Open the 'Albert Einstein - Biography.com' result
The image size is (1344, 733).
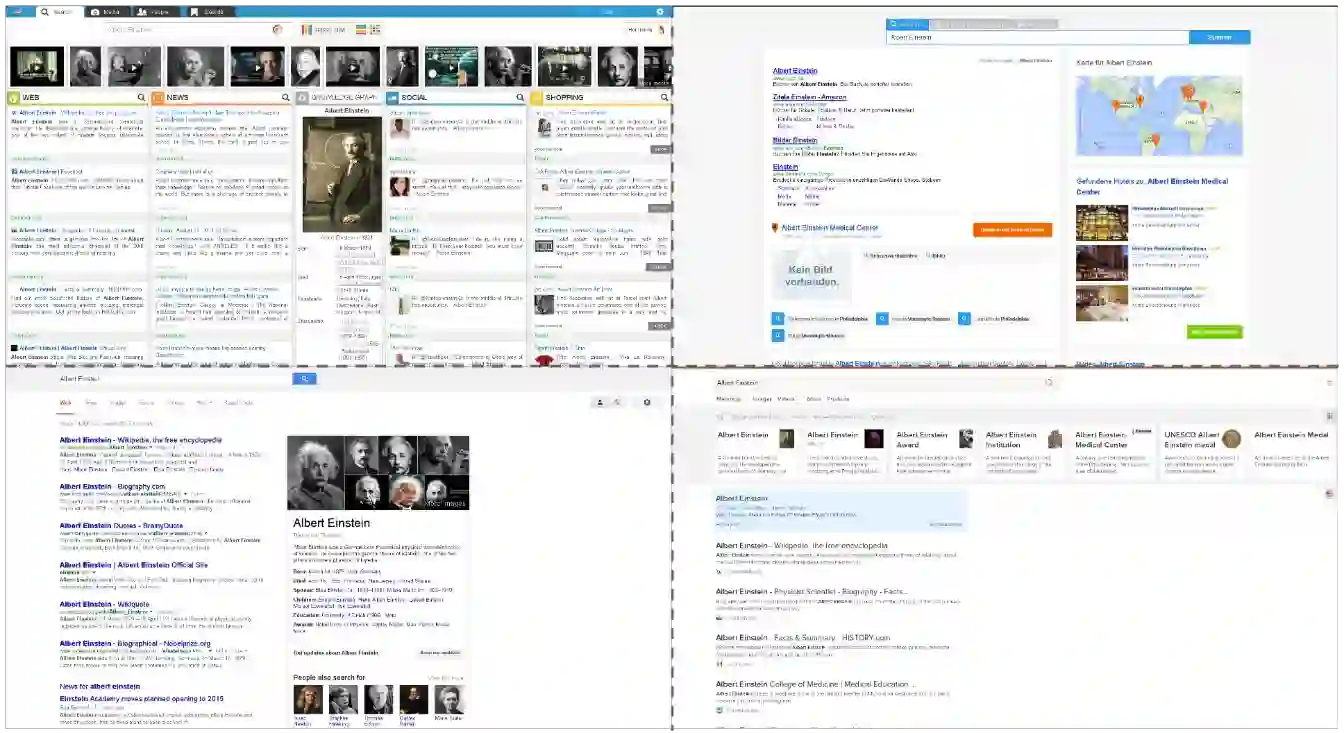pos(112,487)
